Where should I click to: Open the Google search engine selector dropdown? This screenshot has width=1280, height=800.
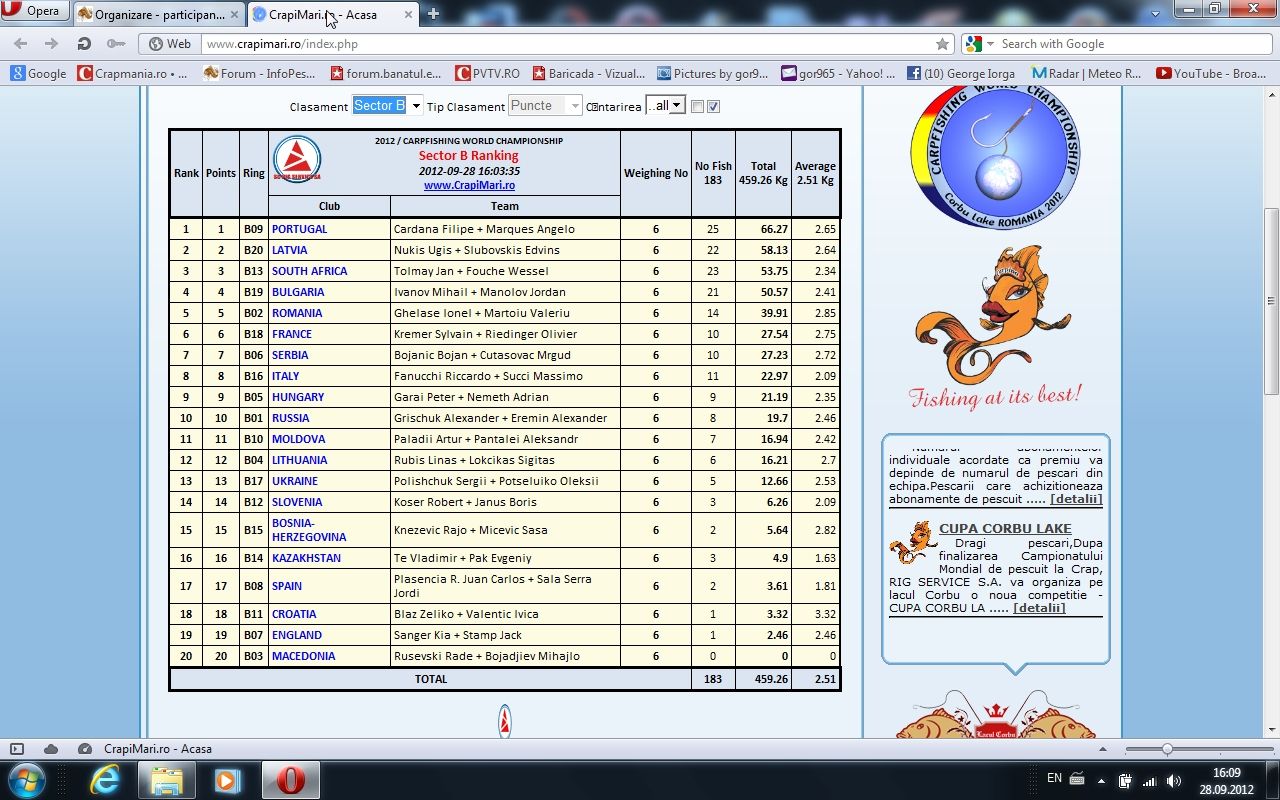[x=980, y=44]
